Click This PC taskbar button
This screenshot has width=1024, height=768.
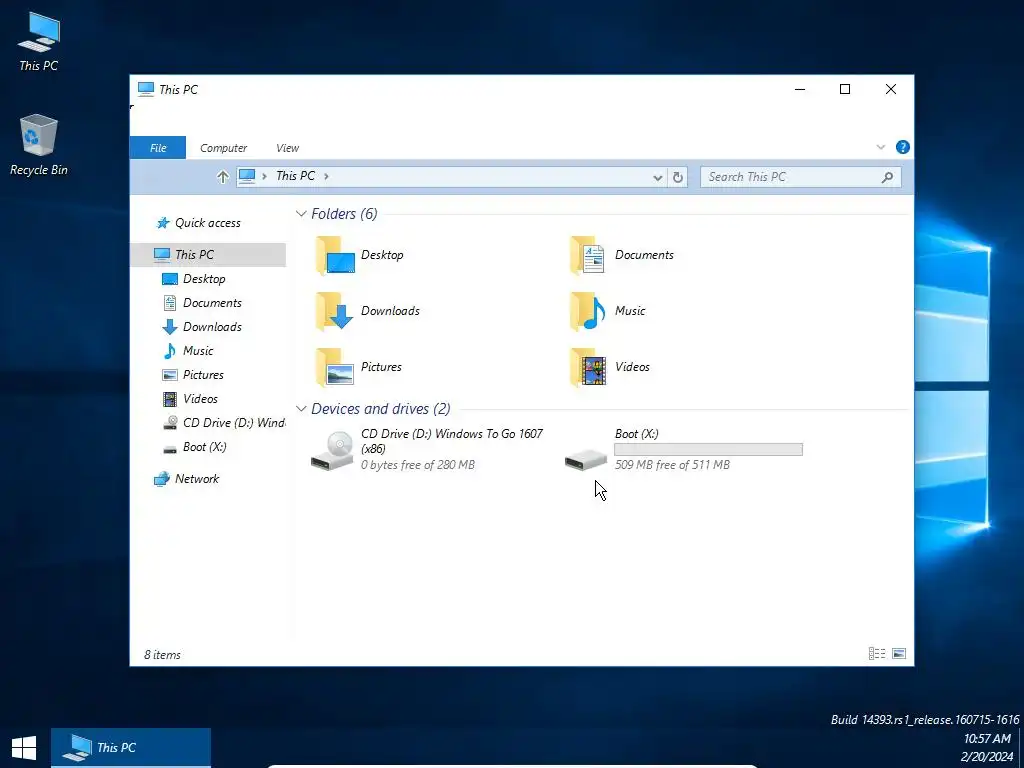[131, 748]
